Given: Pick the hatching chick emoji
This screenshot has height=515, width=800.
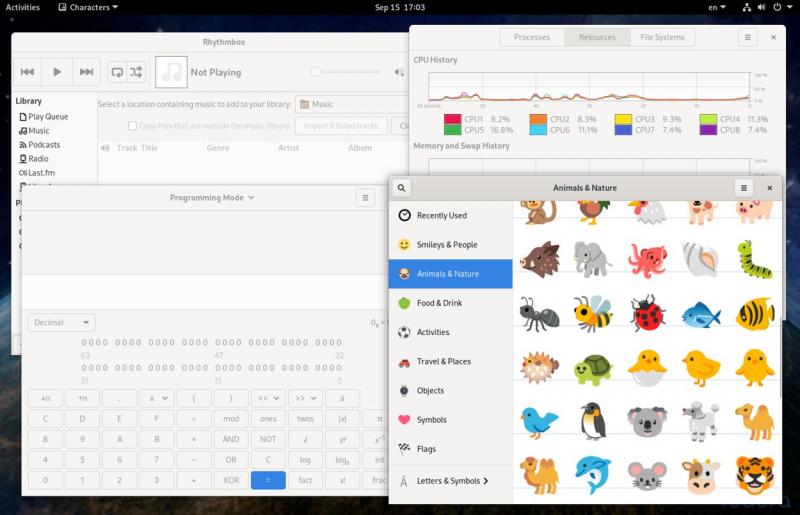Looking at the screenshot, I should click(646, 368).
